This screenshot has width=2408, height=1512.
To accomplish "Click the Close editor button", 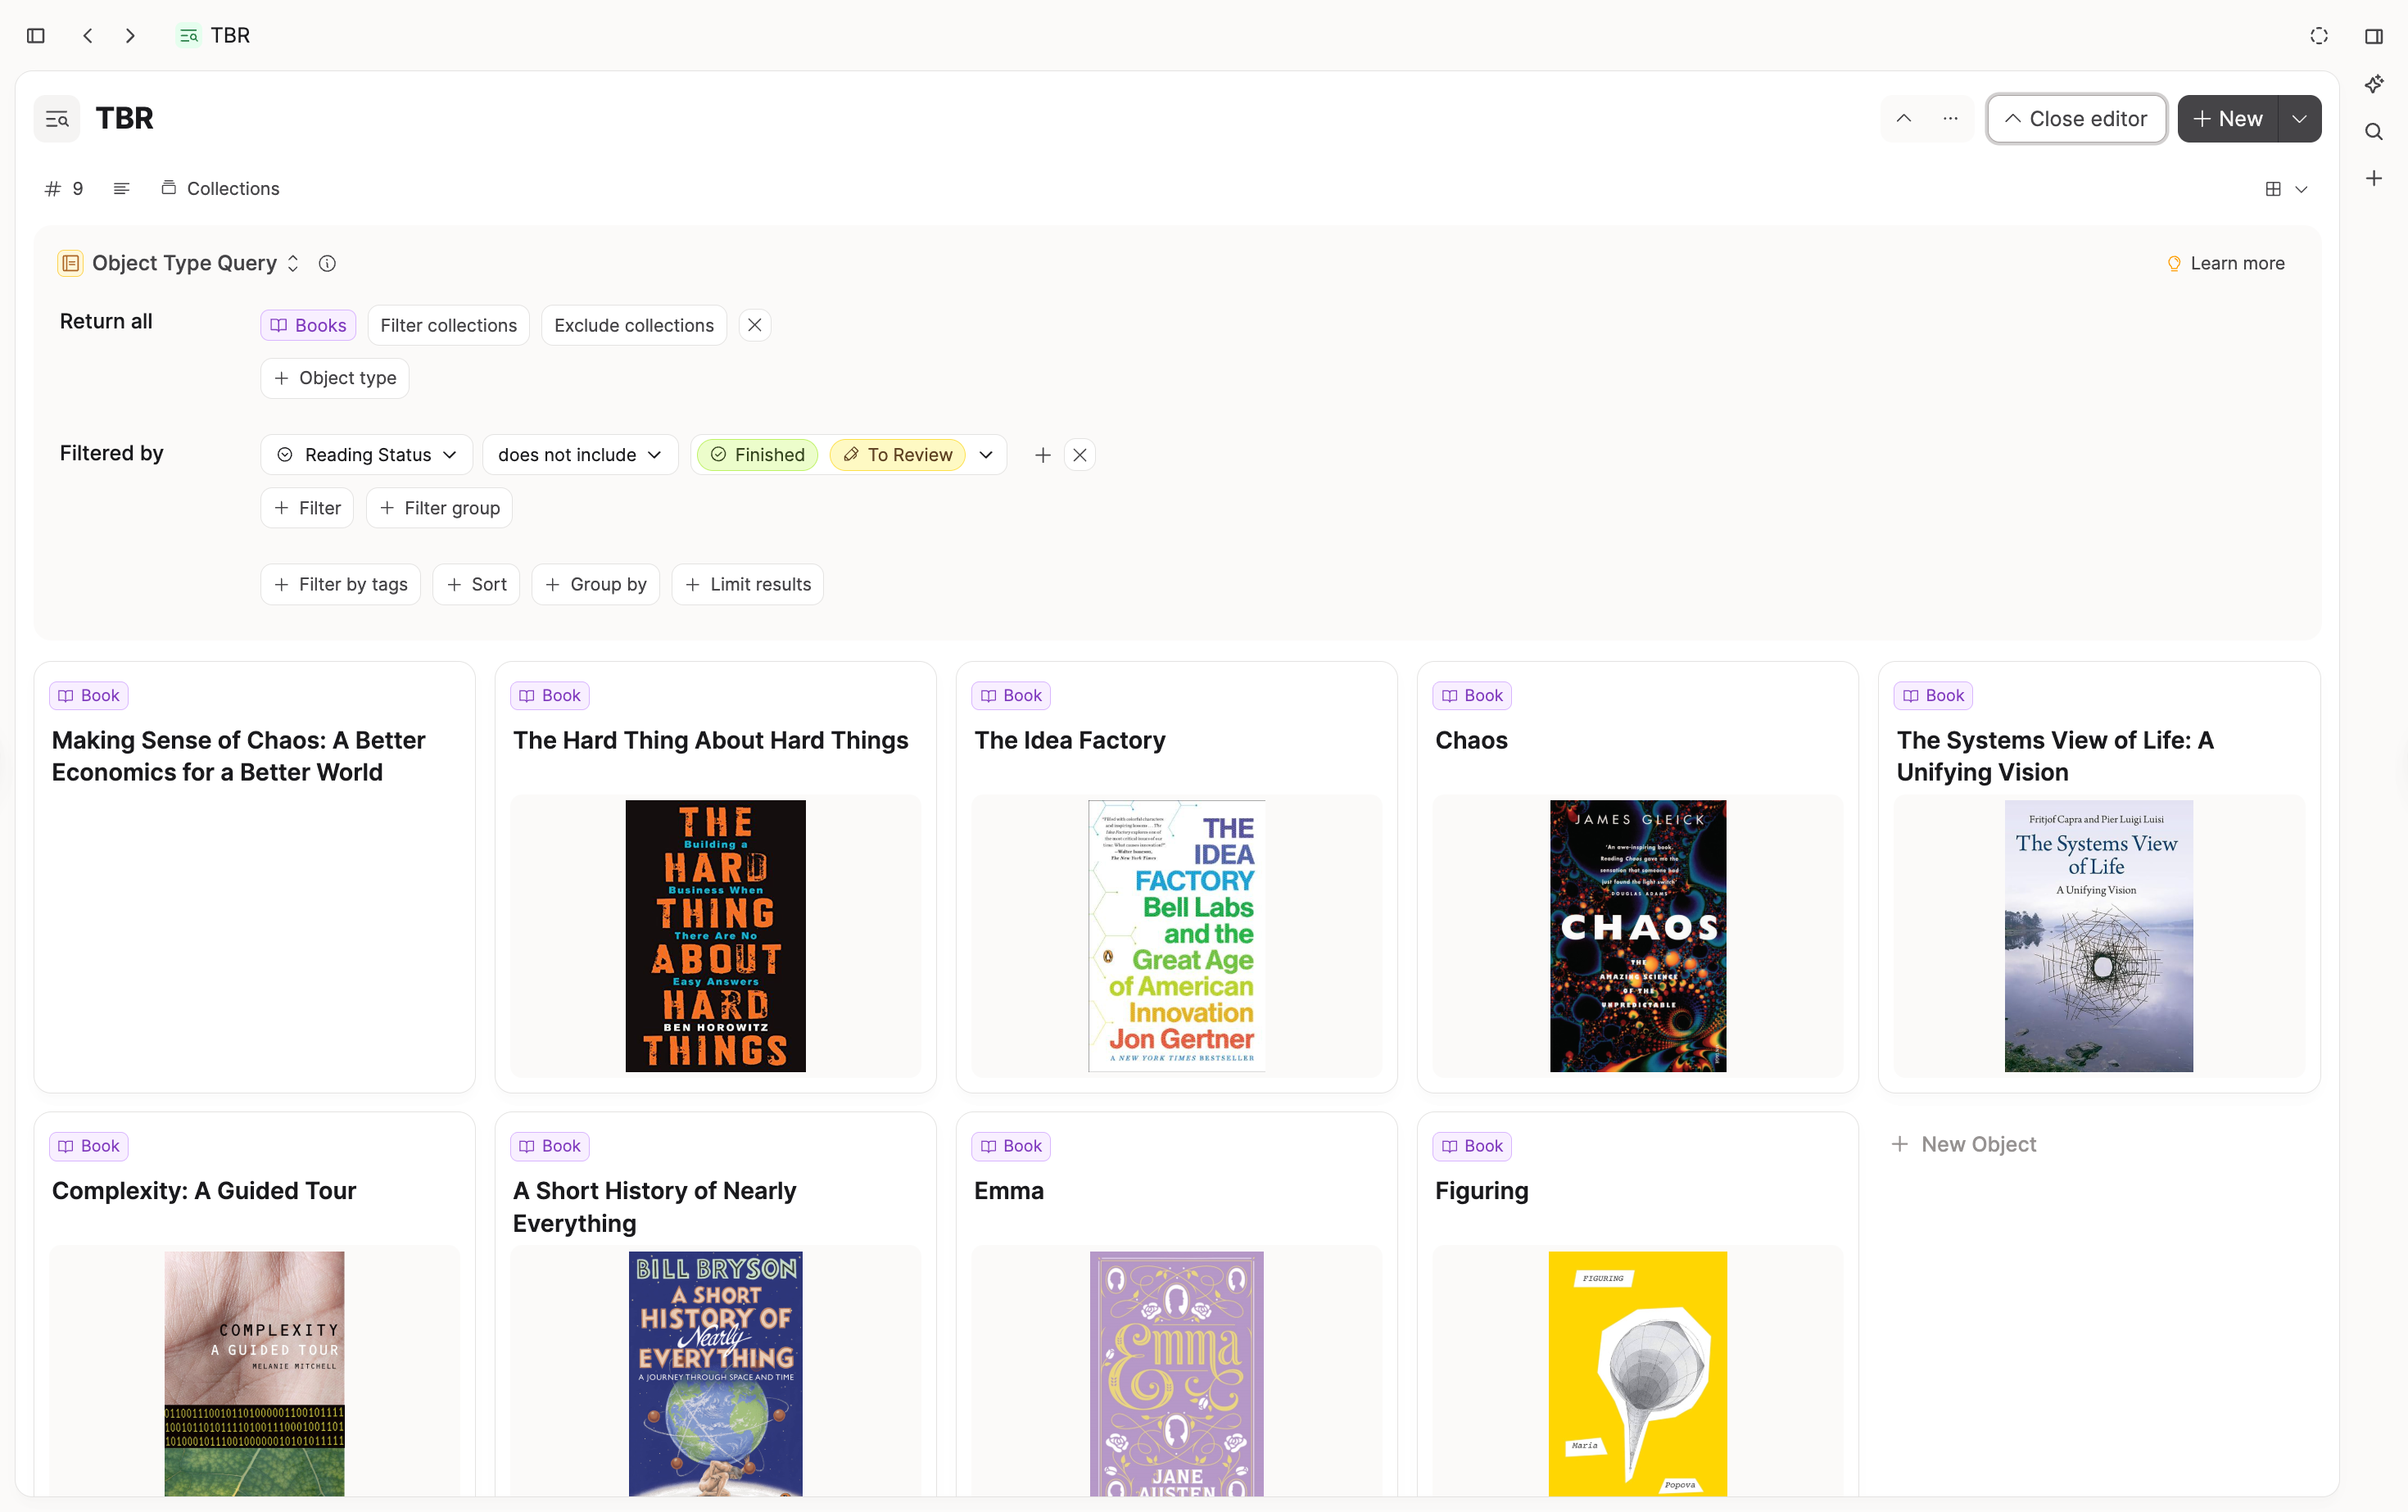I will click(2076, 119).
